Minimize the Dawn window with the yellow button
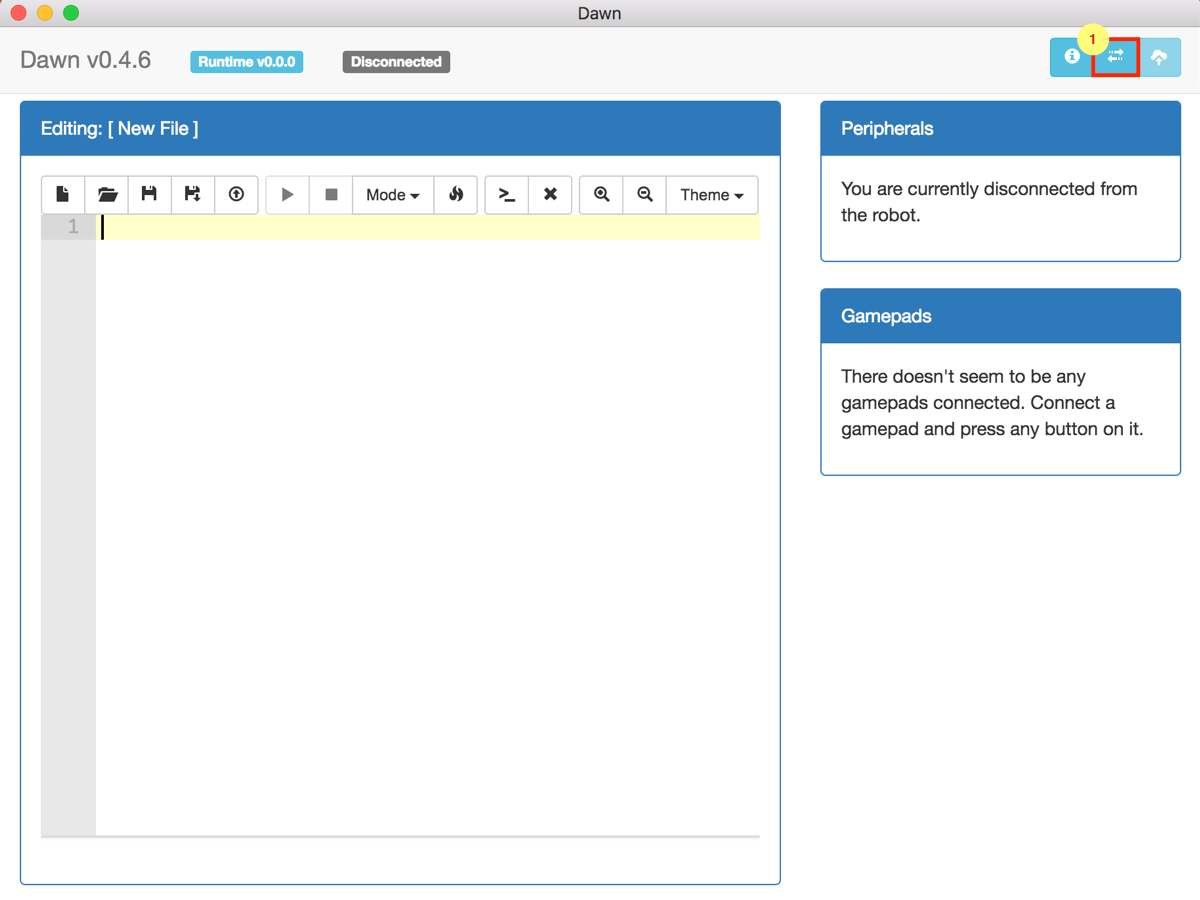This screenshot has height=900, width=1200. click(44, 13)
